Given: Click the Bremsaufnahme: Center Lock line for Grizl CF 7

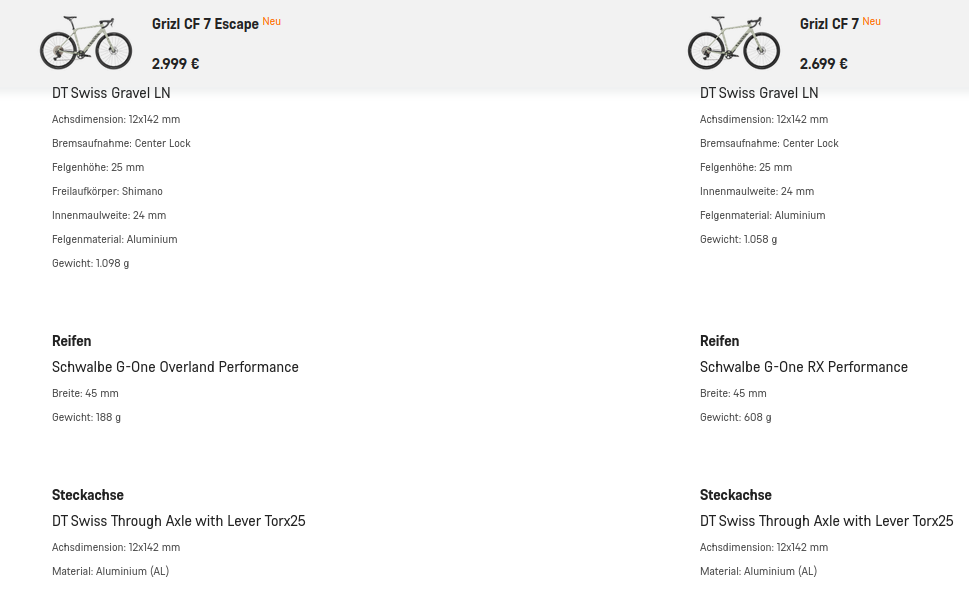Looking at the screenshot, I should click(x=769, y=143).
